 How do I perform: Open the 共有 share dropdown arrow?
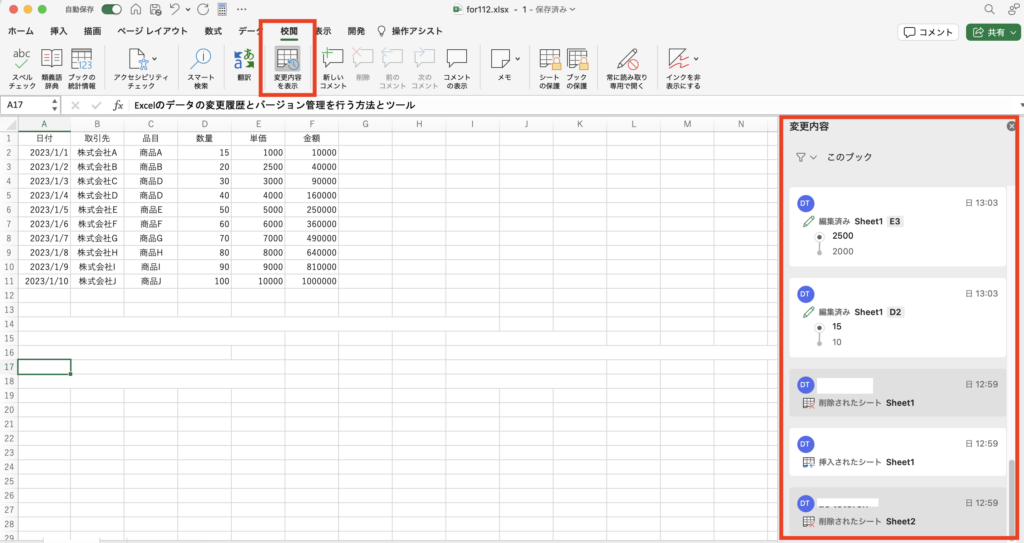(1013, 32)
